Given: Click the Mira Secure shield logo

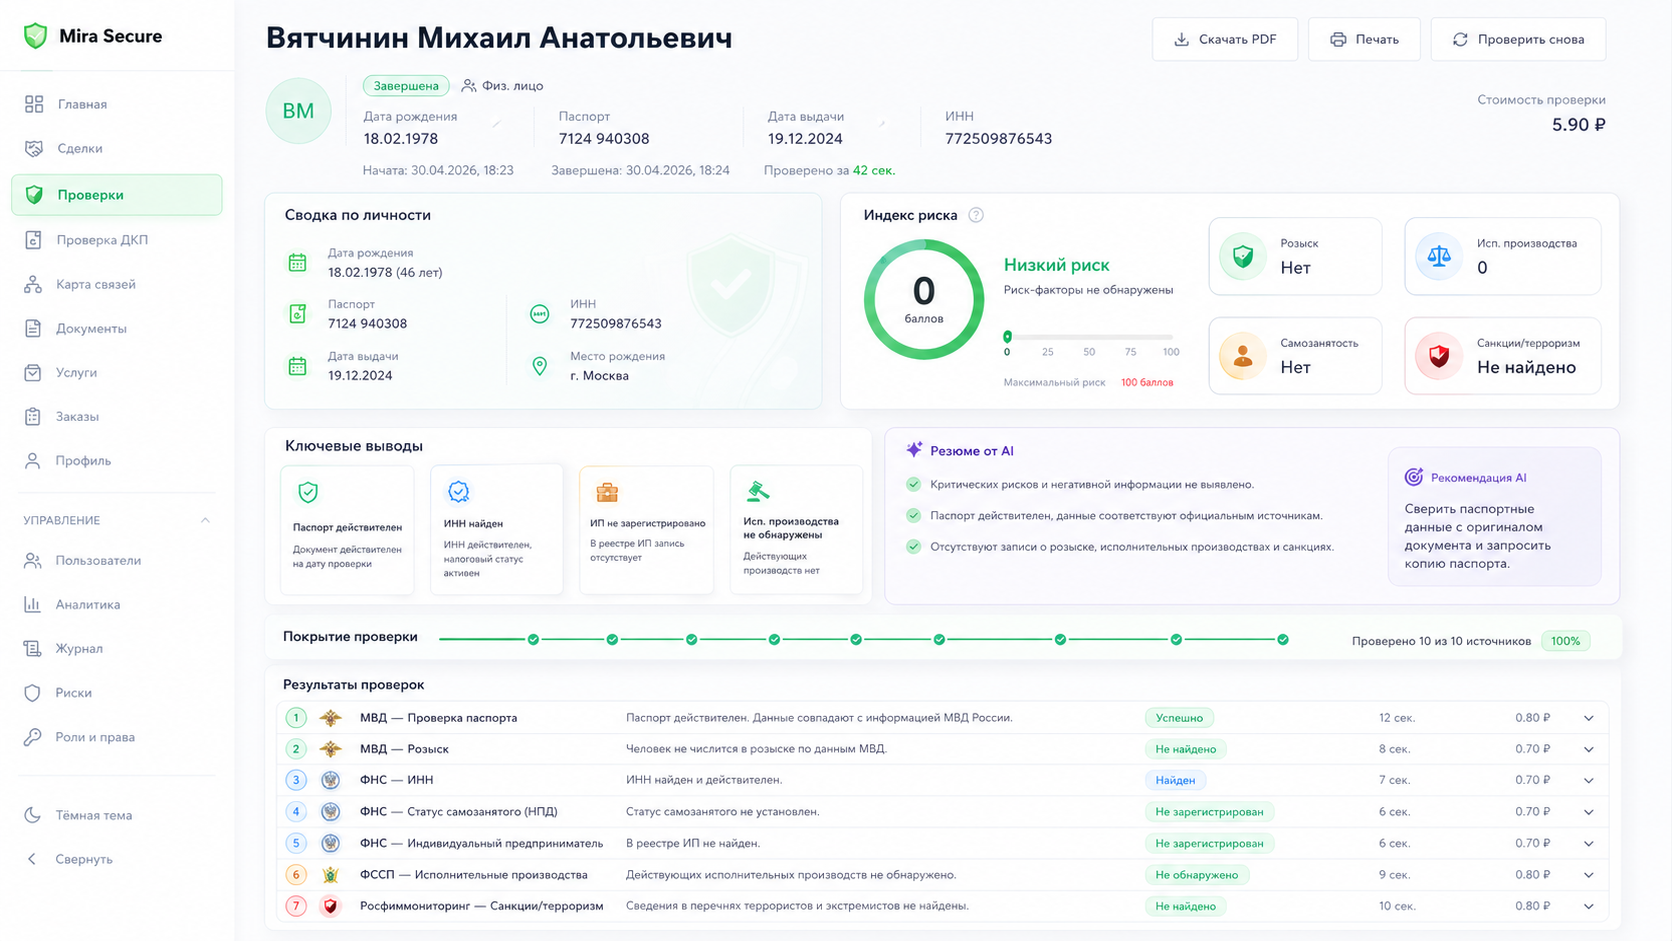Looking at the screenshot, I should pyautogui.click(x=35, y=36).
